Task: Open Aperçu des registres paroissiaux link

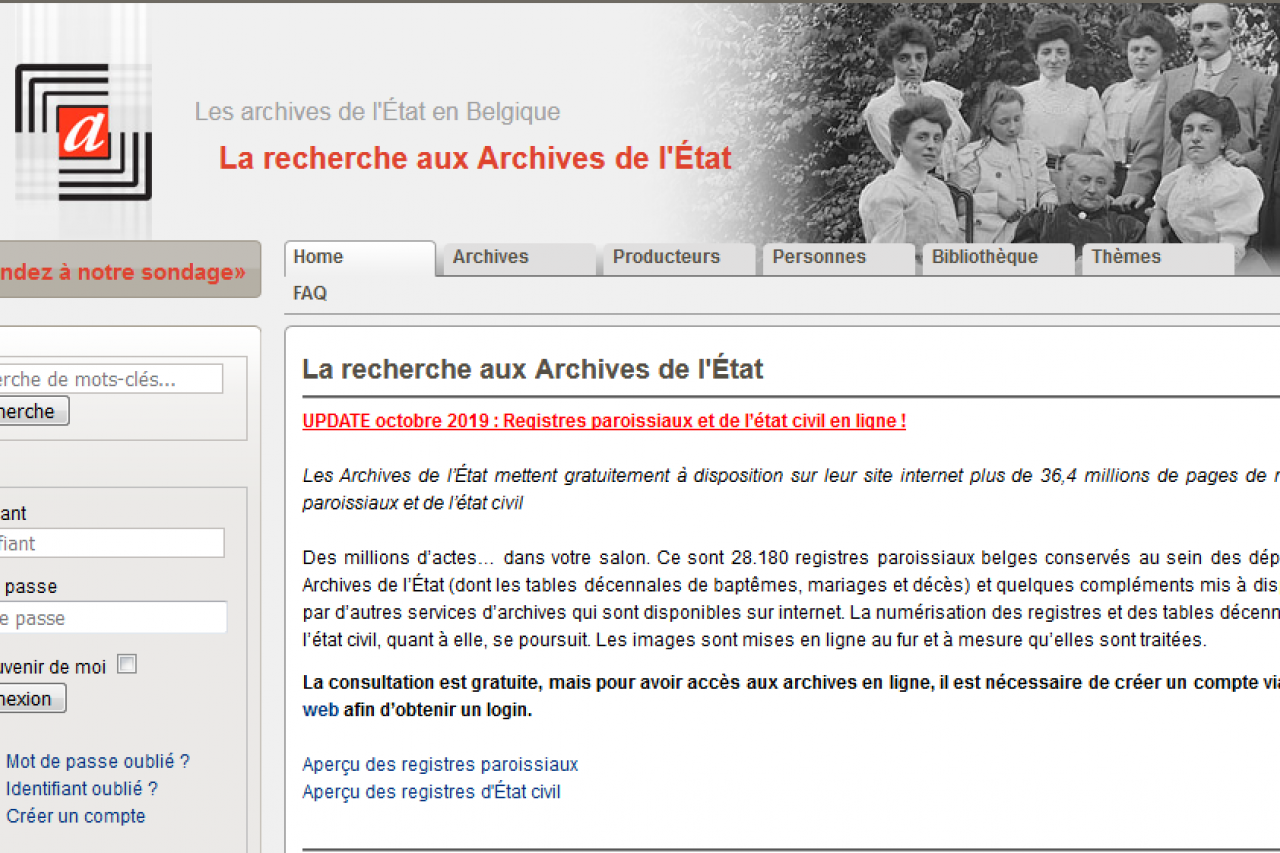Action: (440, 764)
